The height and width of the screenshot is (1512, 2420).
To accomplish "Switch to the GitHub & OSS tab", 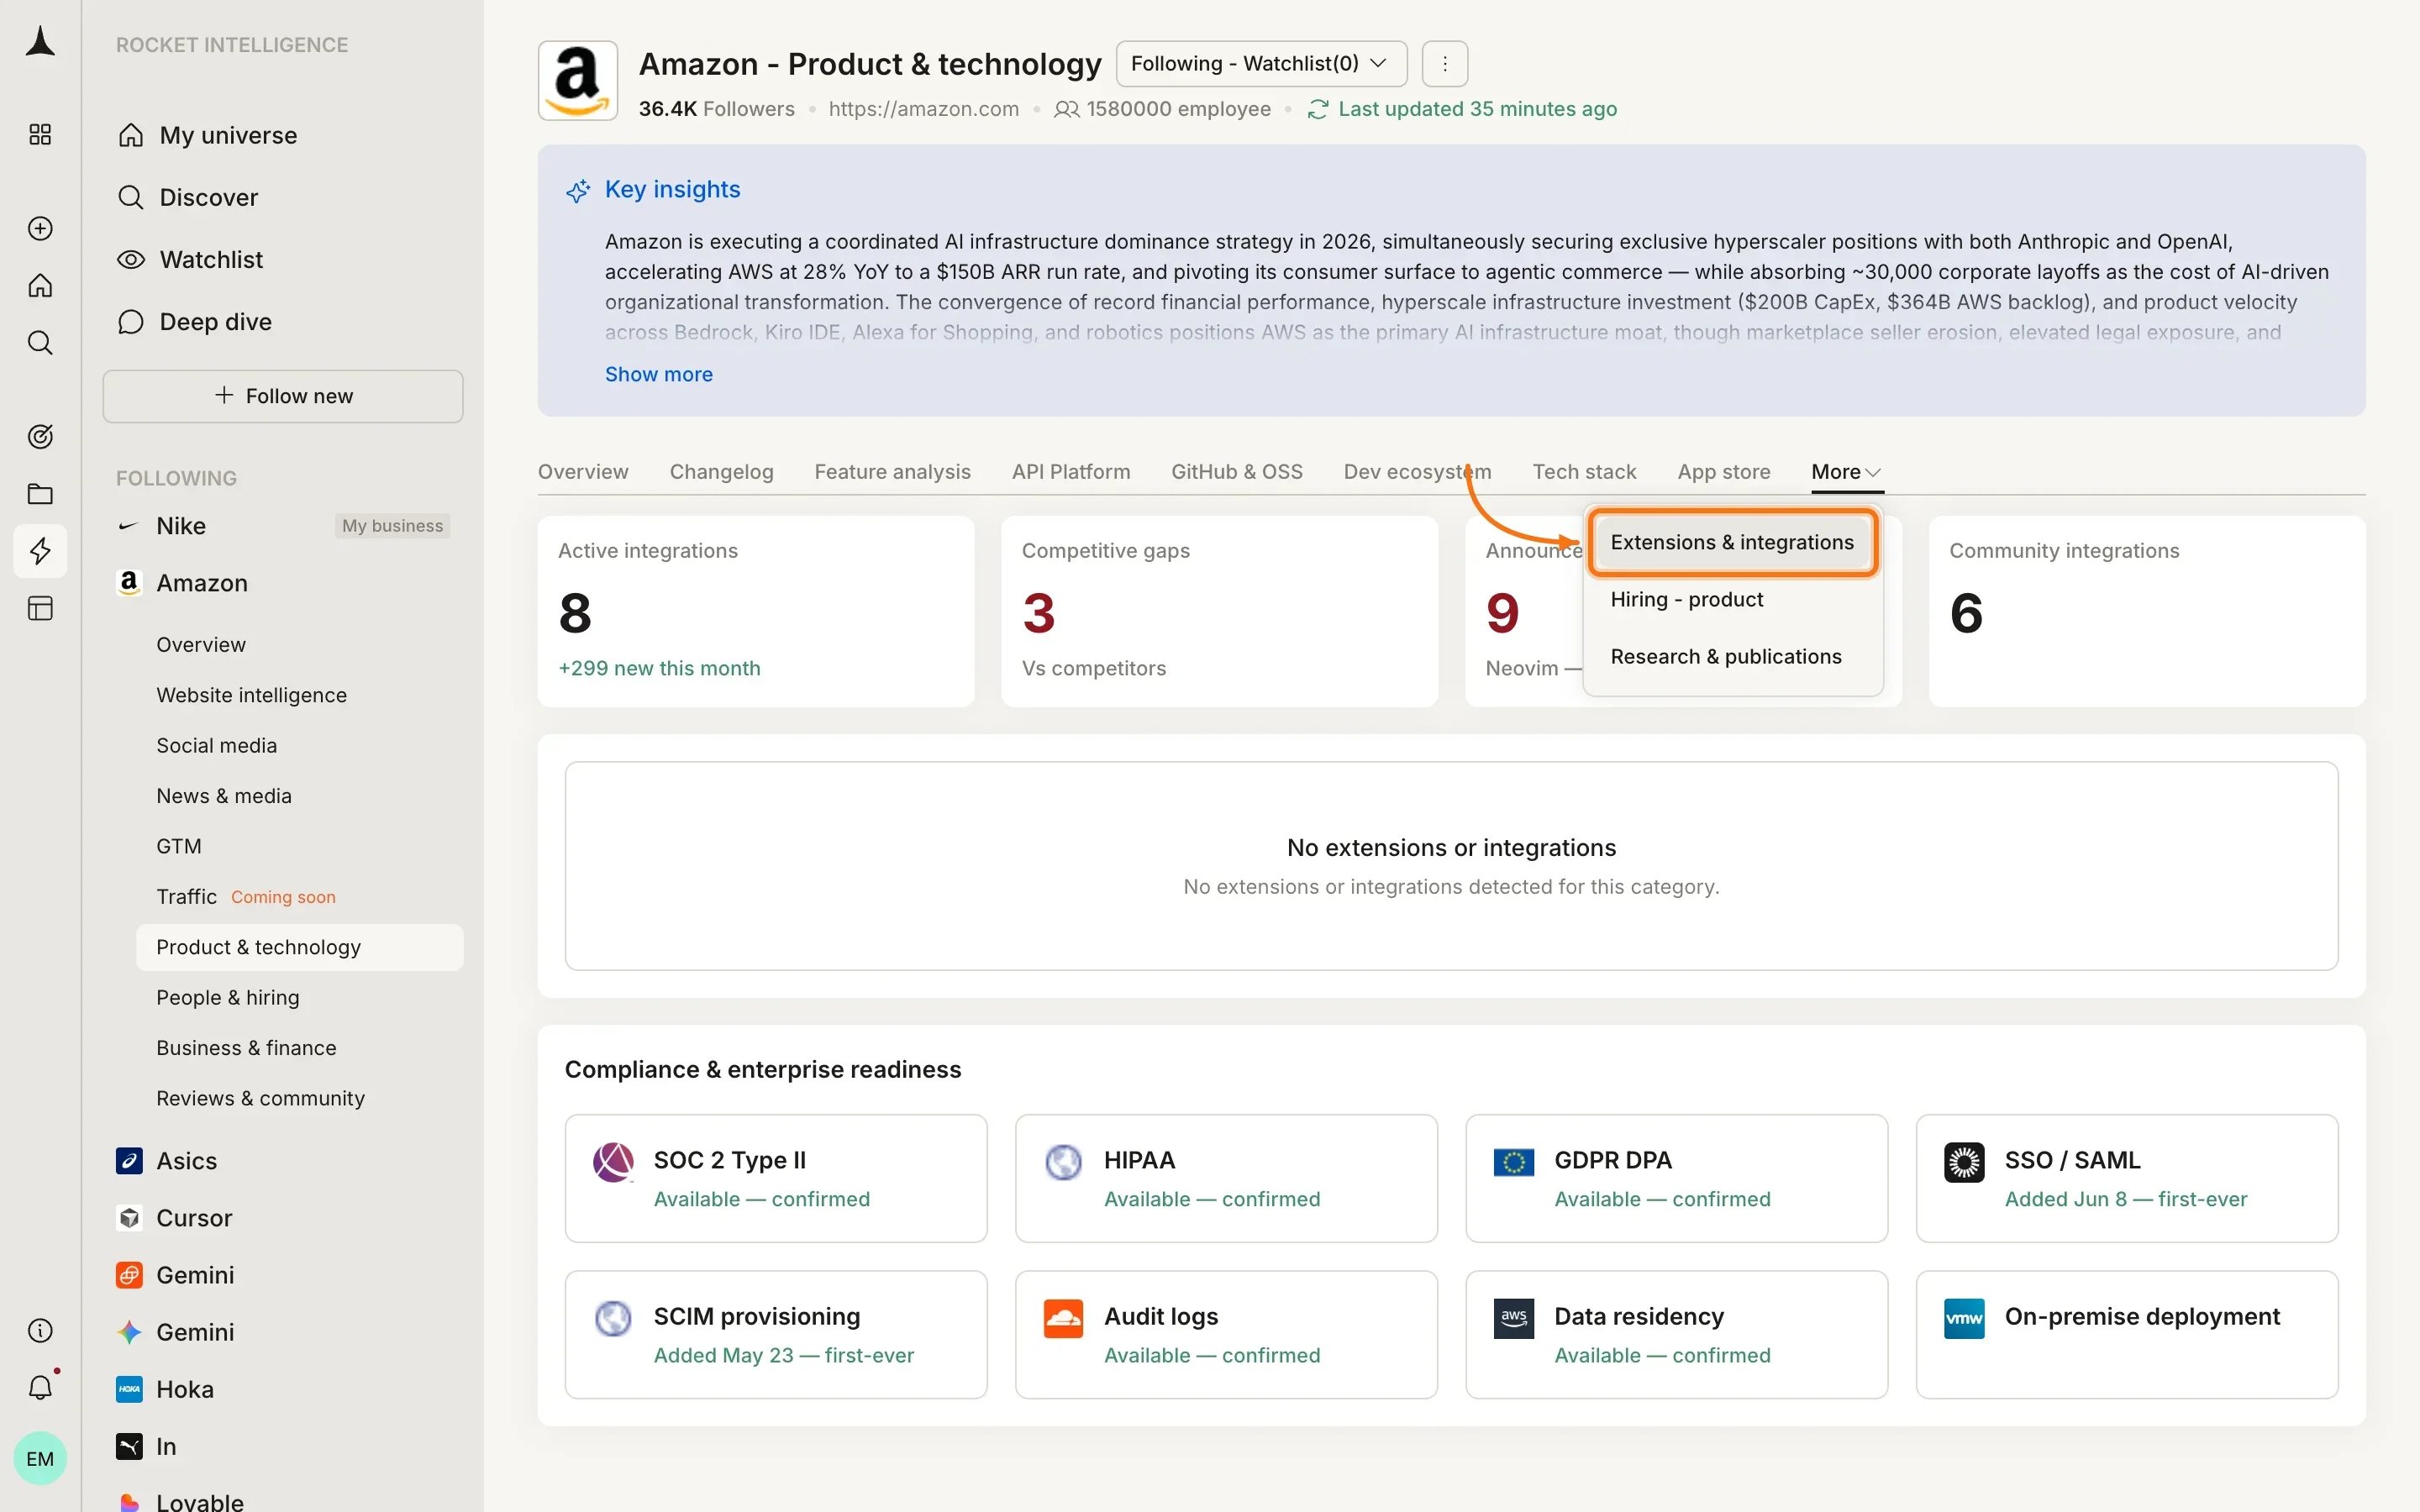I will 1237,472.
